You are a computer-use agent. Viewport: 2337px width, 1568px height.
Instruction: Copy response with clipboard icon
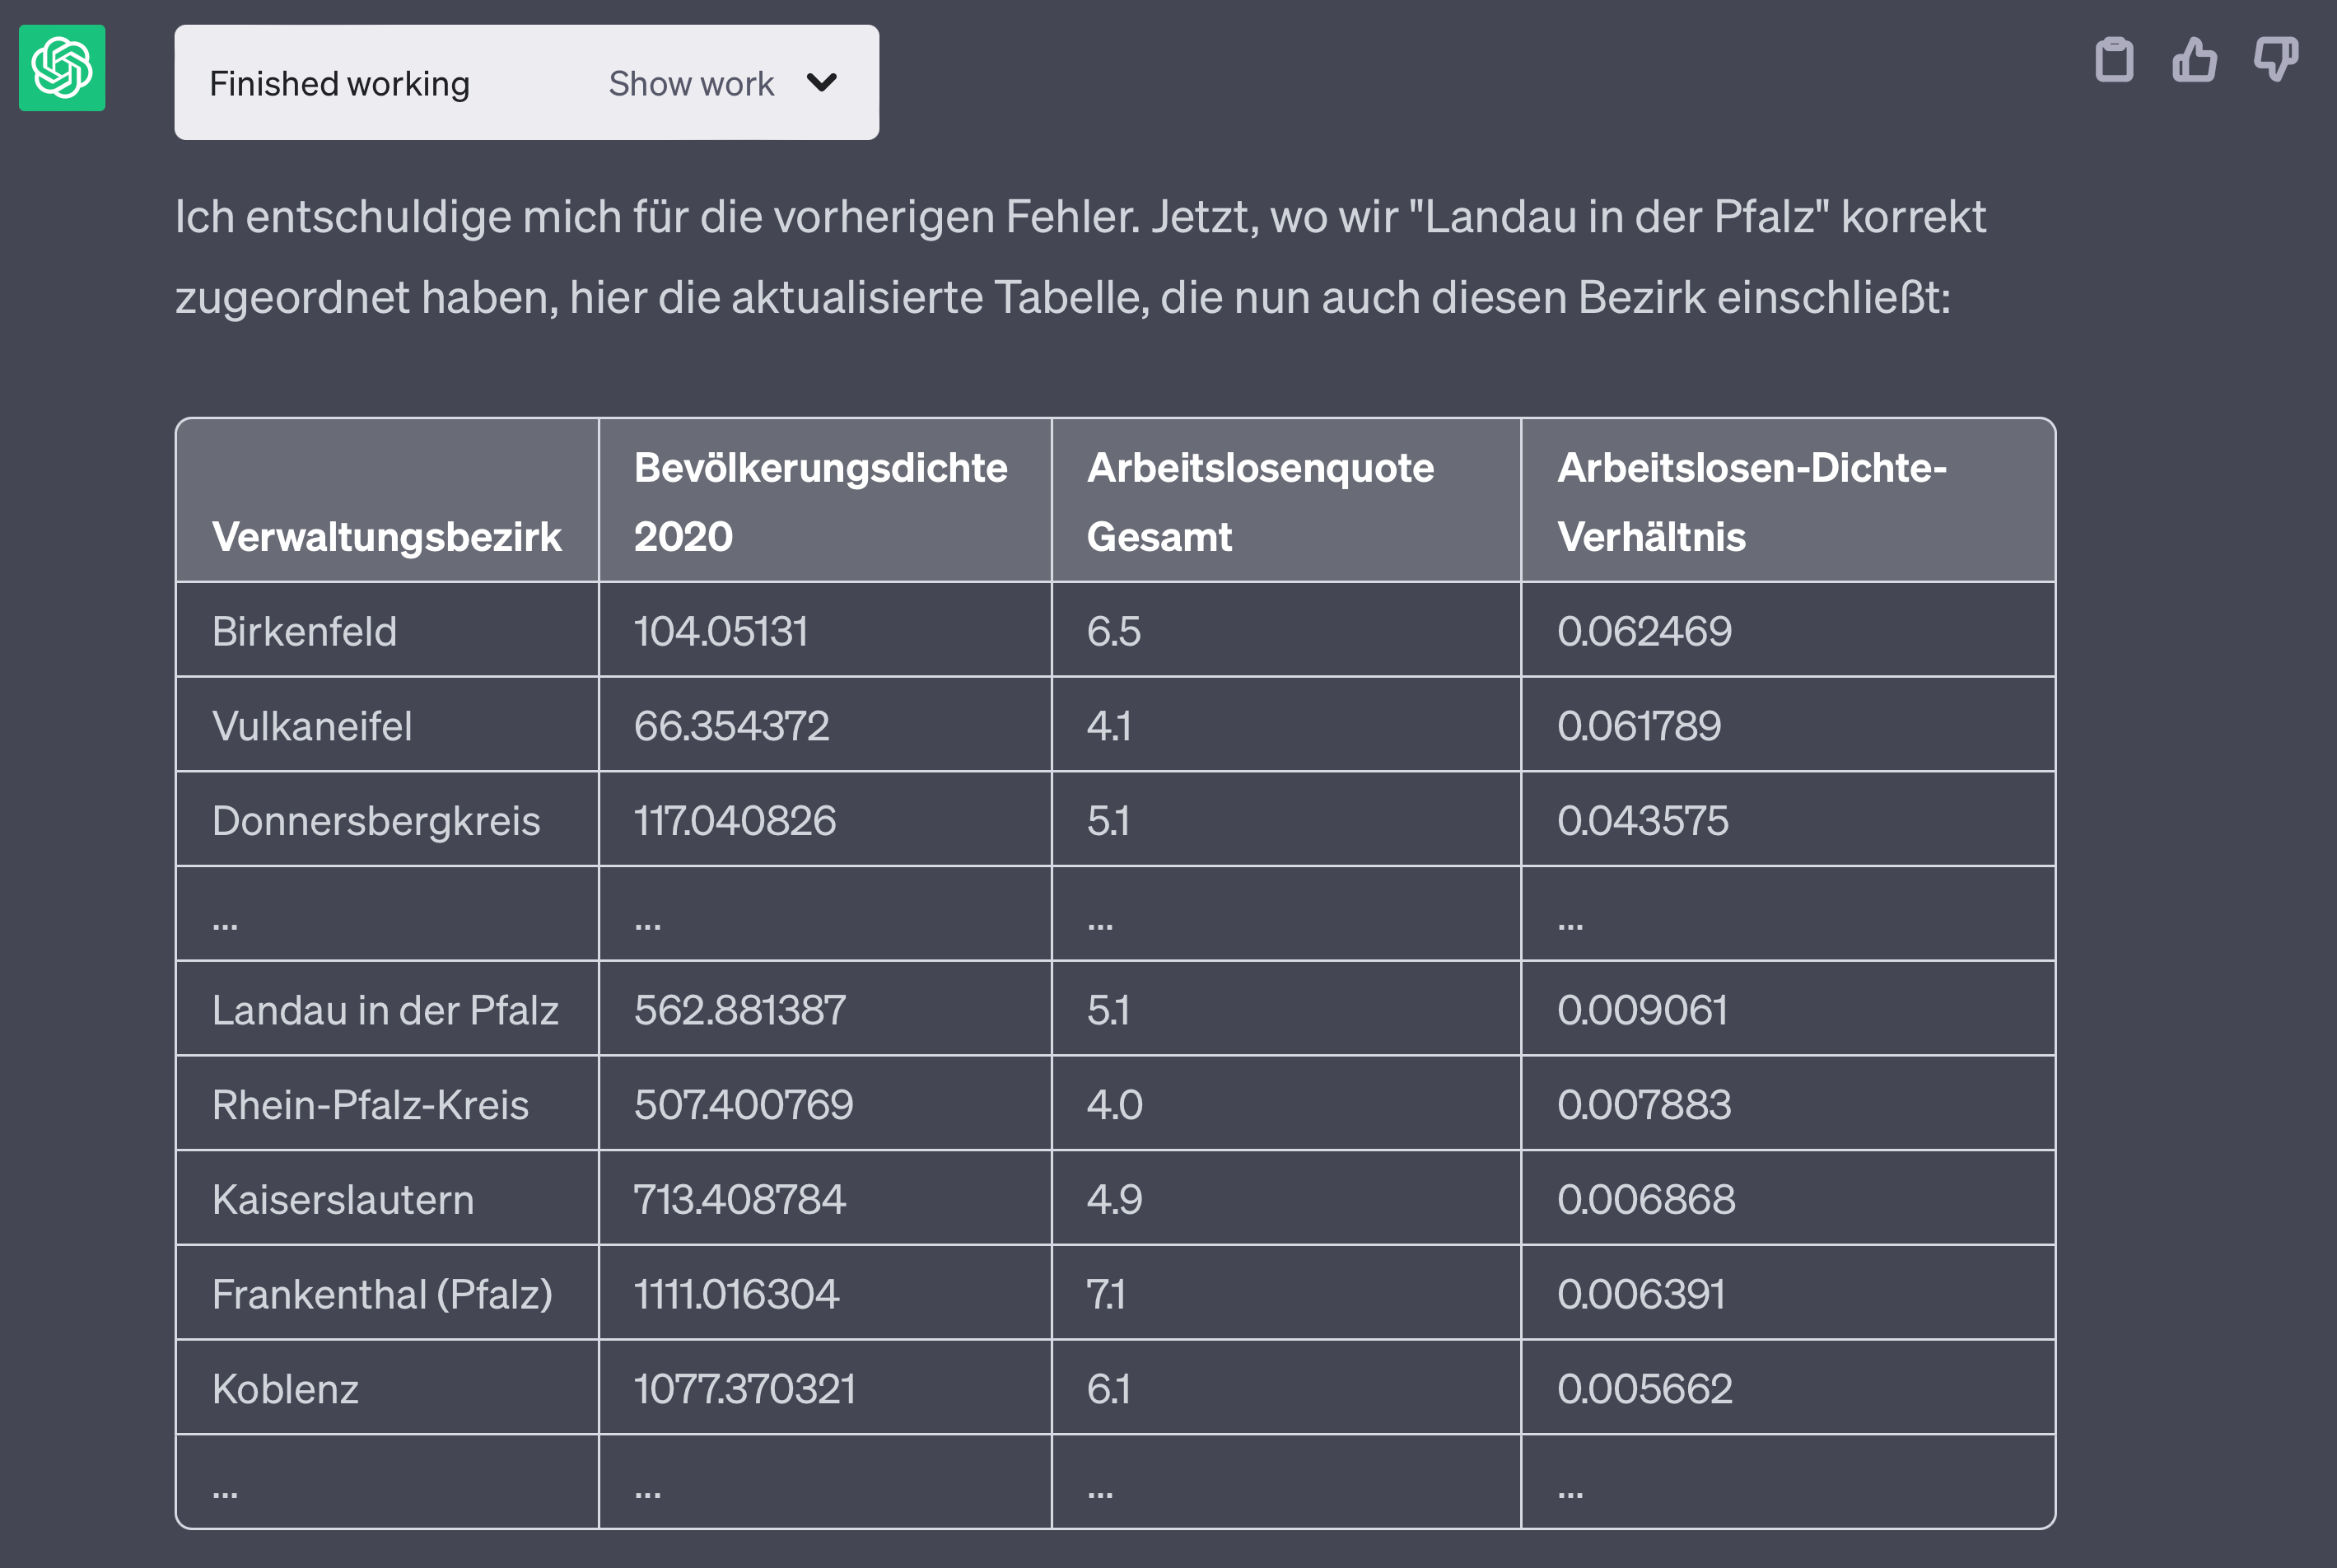pos(2114,60)
